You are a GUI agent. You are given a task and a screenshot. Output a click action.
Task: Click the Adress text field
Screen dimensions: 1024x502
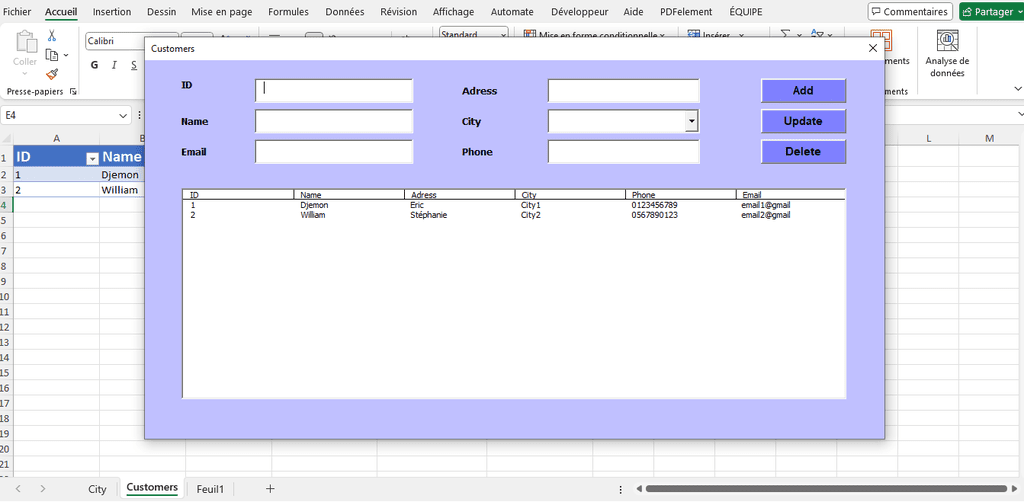click(x=624, y=91)
